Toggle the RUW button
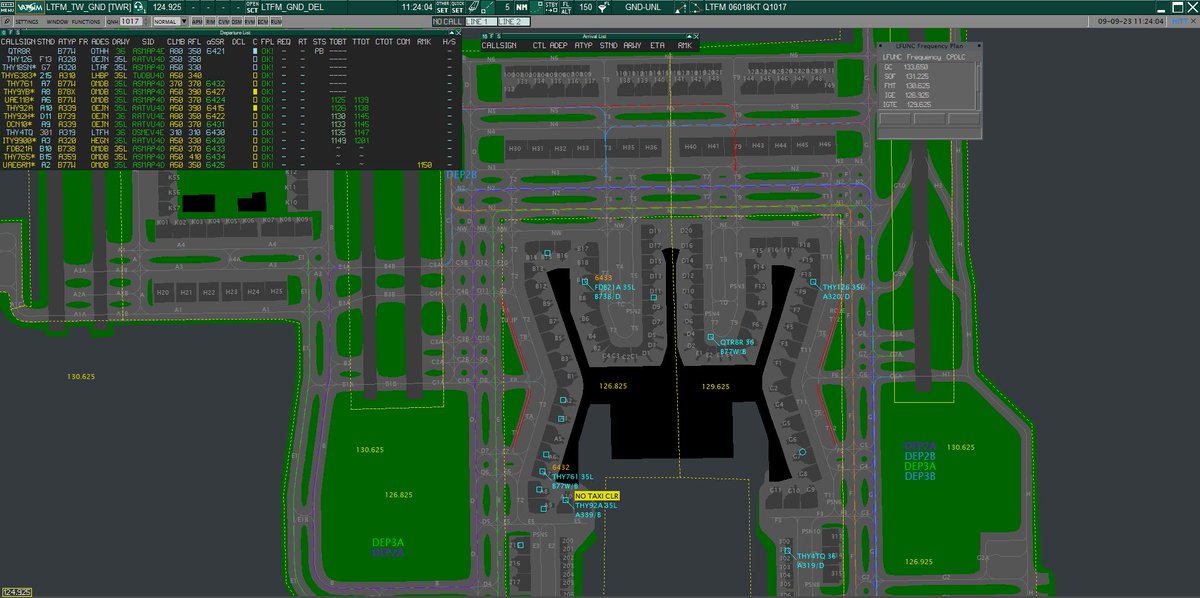This screenshot has width=1200, height=598. (x=275, y=20)
